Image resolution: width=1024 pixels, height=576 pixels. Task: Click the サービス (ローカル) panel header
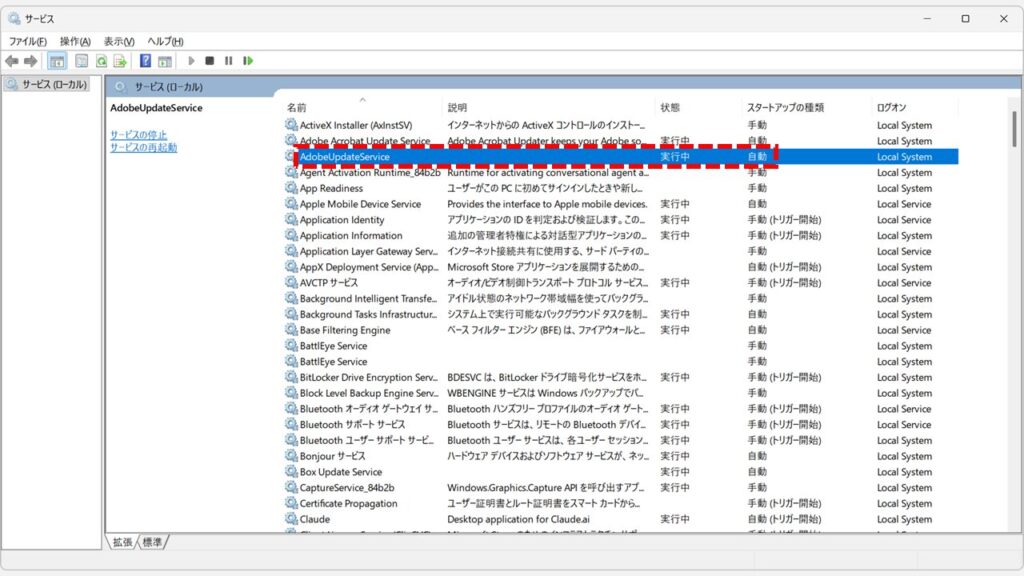168,86
